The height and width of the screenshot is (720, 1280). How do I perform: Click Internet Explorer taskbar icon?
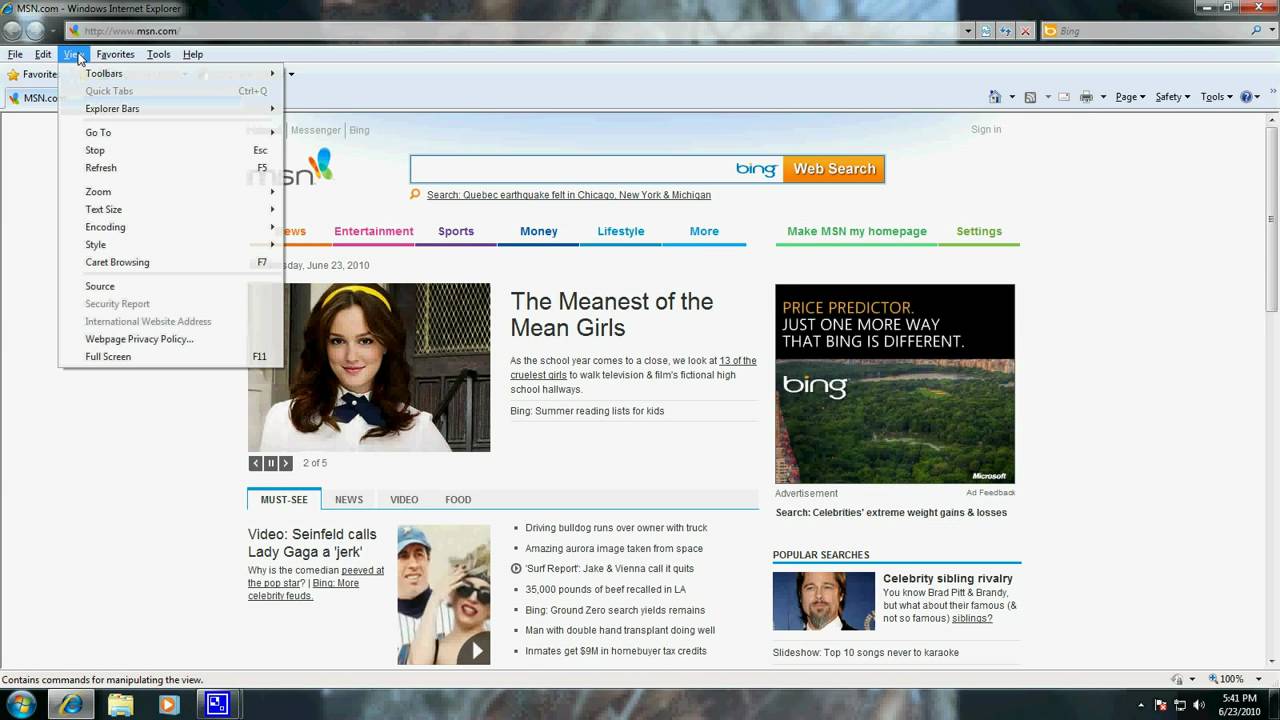[71, 704]
